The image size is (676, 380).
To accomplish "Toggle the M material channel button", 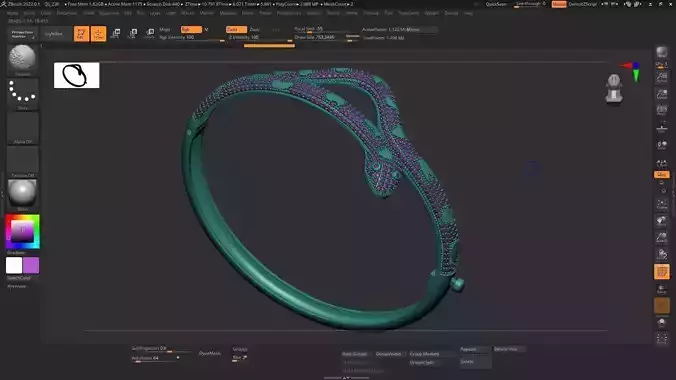I will pyautogui.click(x=206, y=30).
